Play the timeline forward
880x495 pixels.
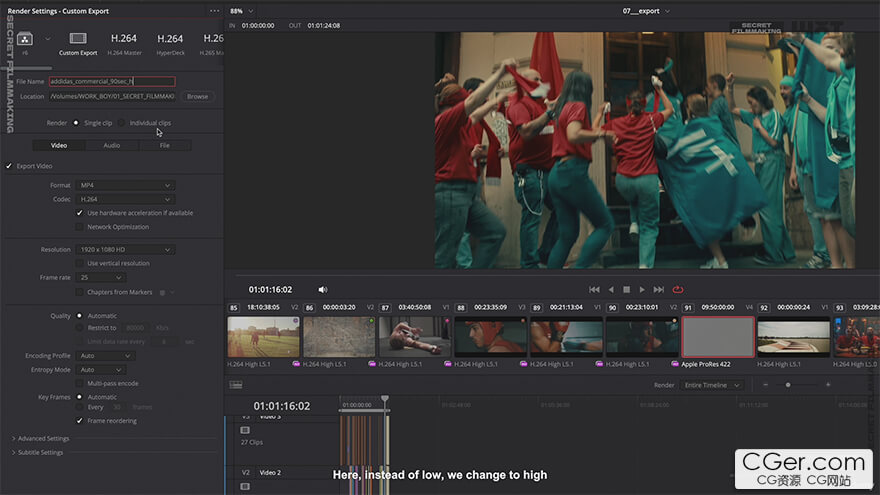(642, 290)
